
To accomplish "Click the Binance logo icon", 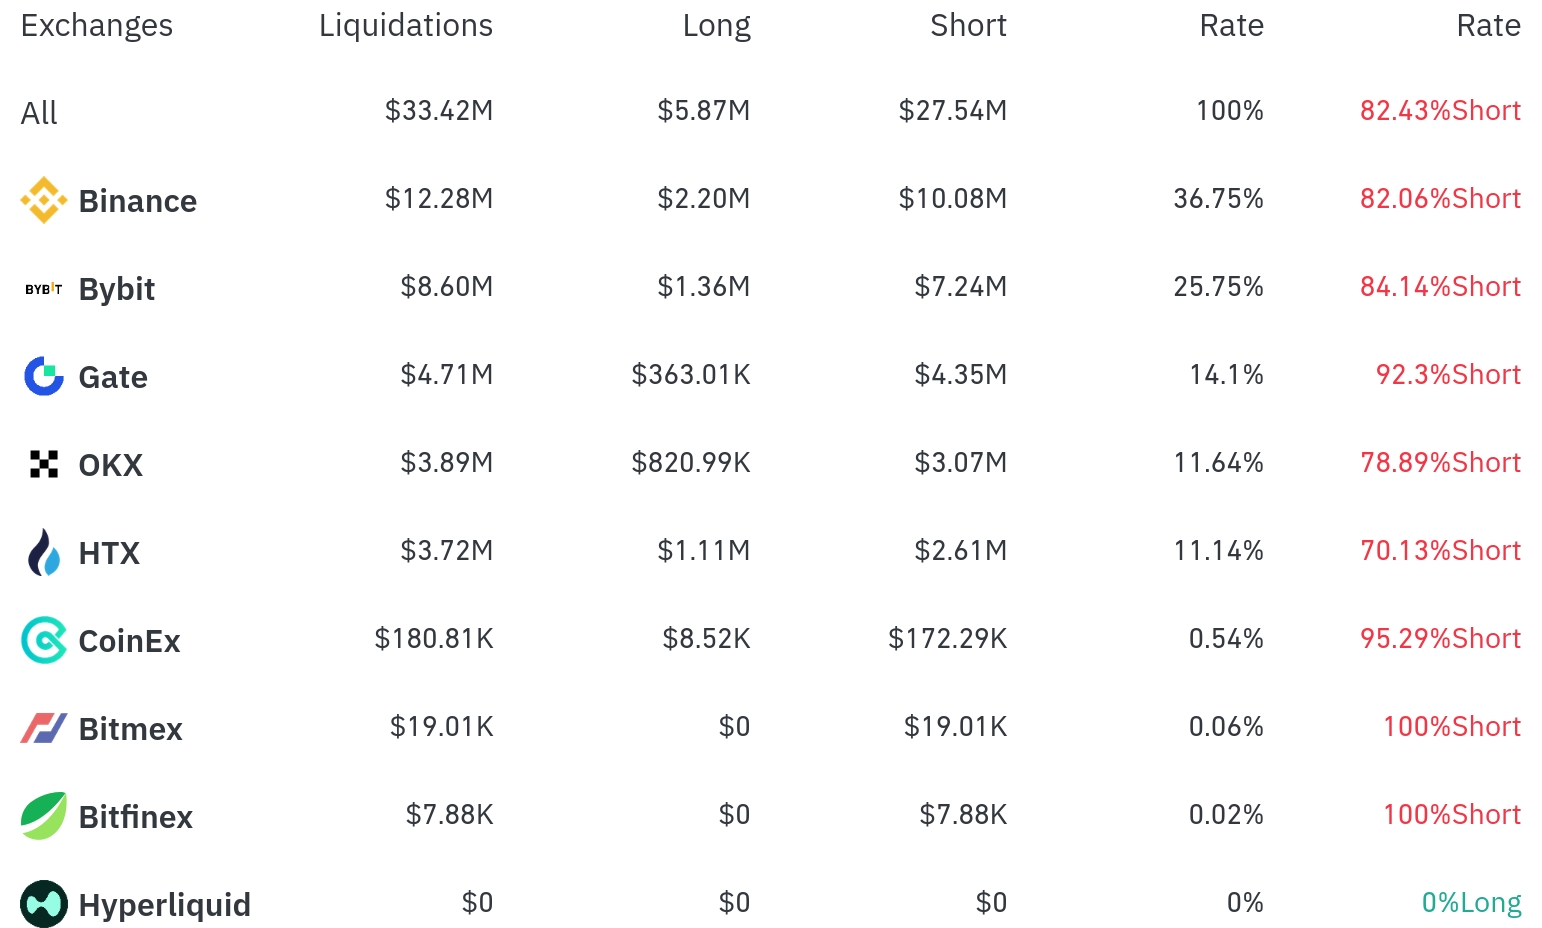I will [44, 200].
